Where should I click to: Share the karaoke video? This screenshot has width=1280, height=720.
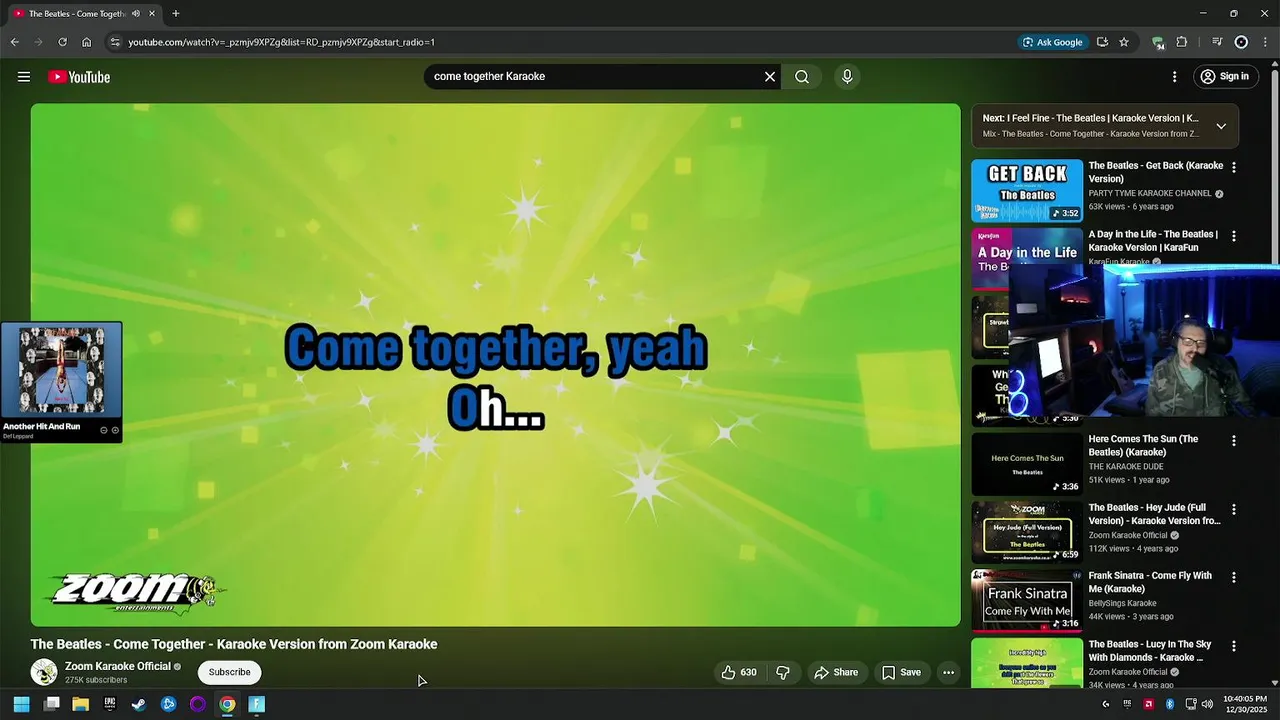coord(836,672)
